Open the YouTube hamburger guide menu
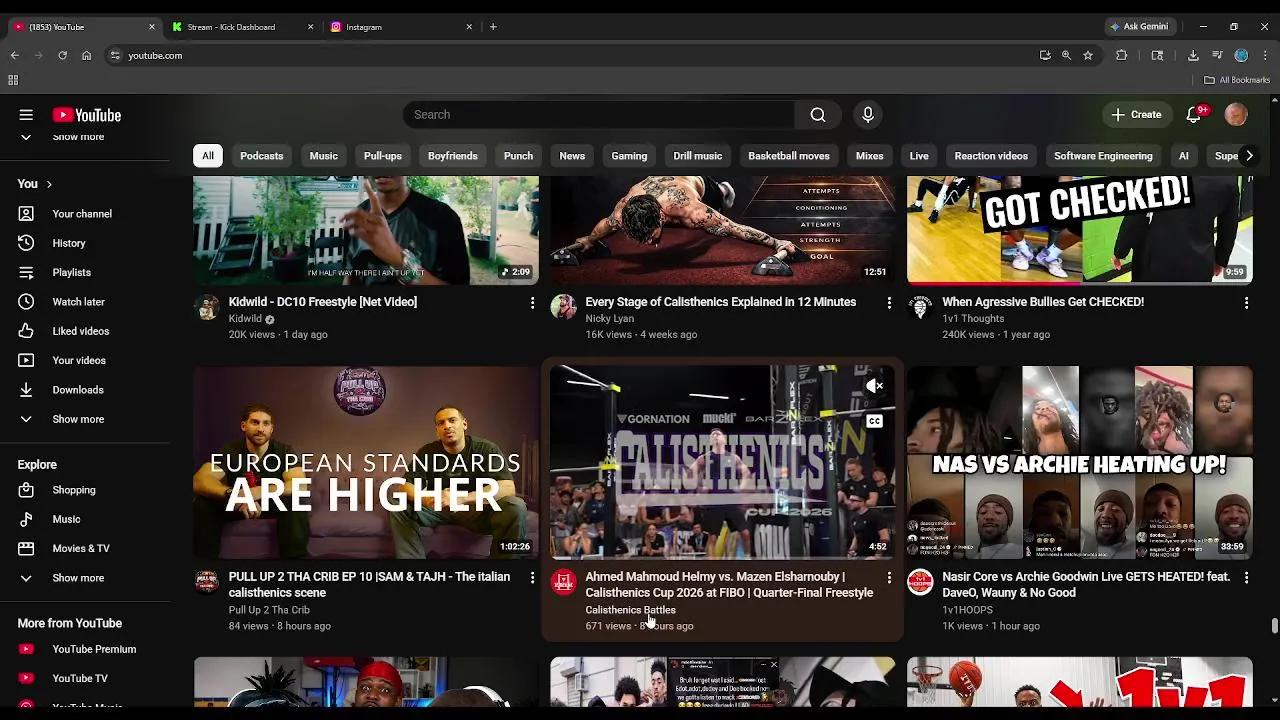Image resolution: width=1280 pixels, height=720 pixels. 26,115
